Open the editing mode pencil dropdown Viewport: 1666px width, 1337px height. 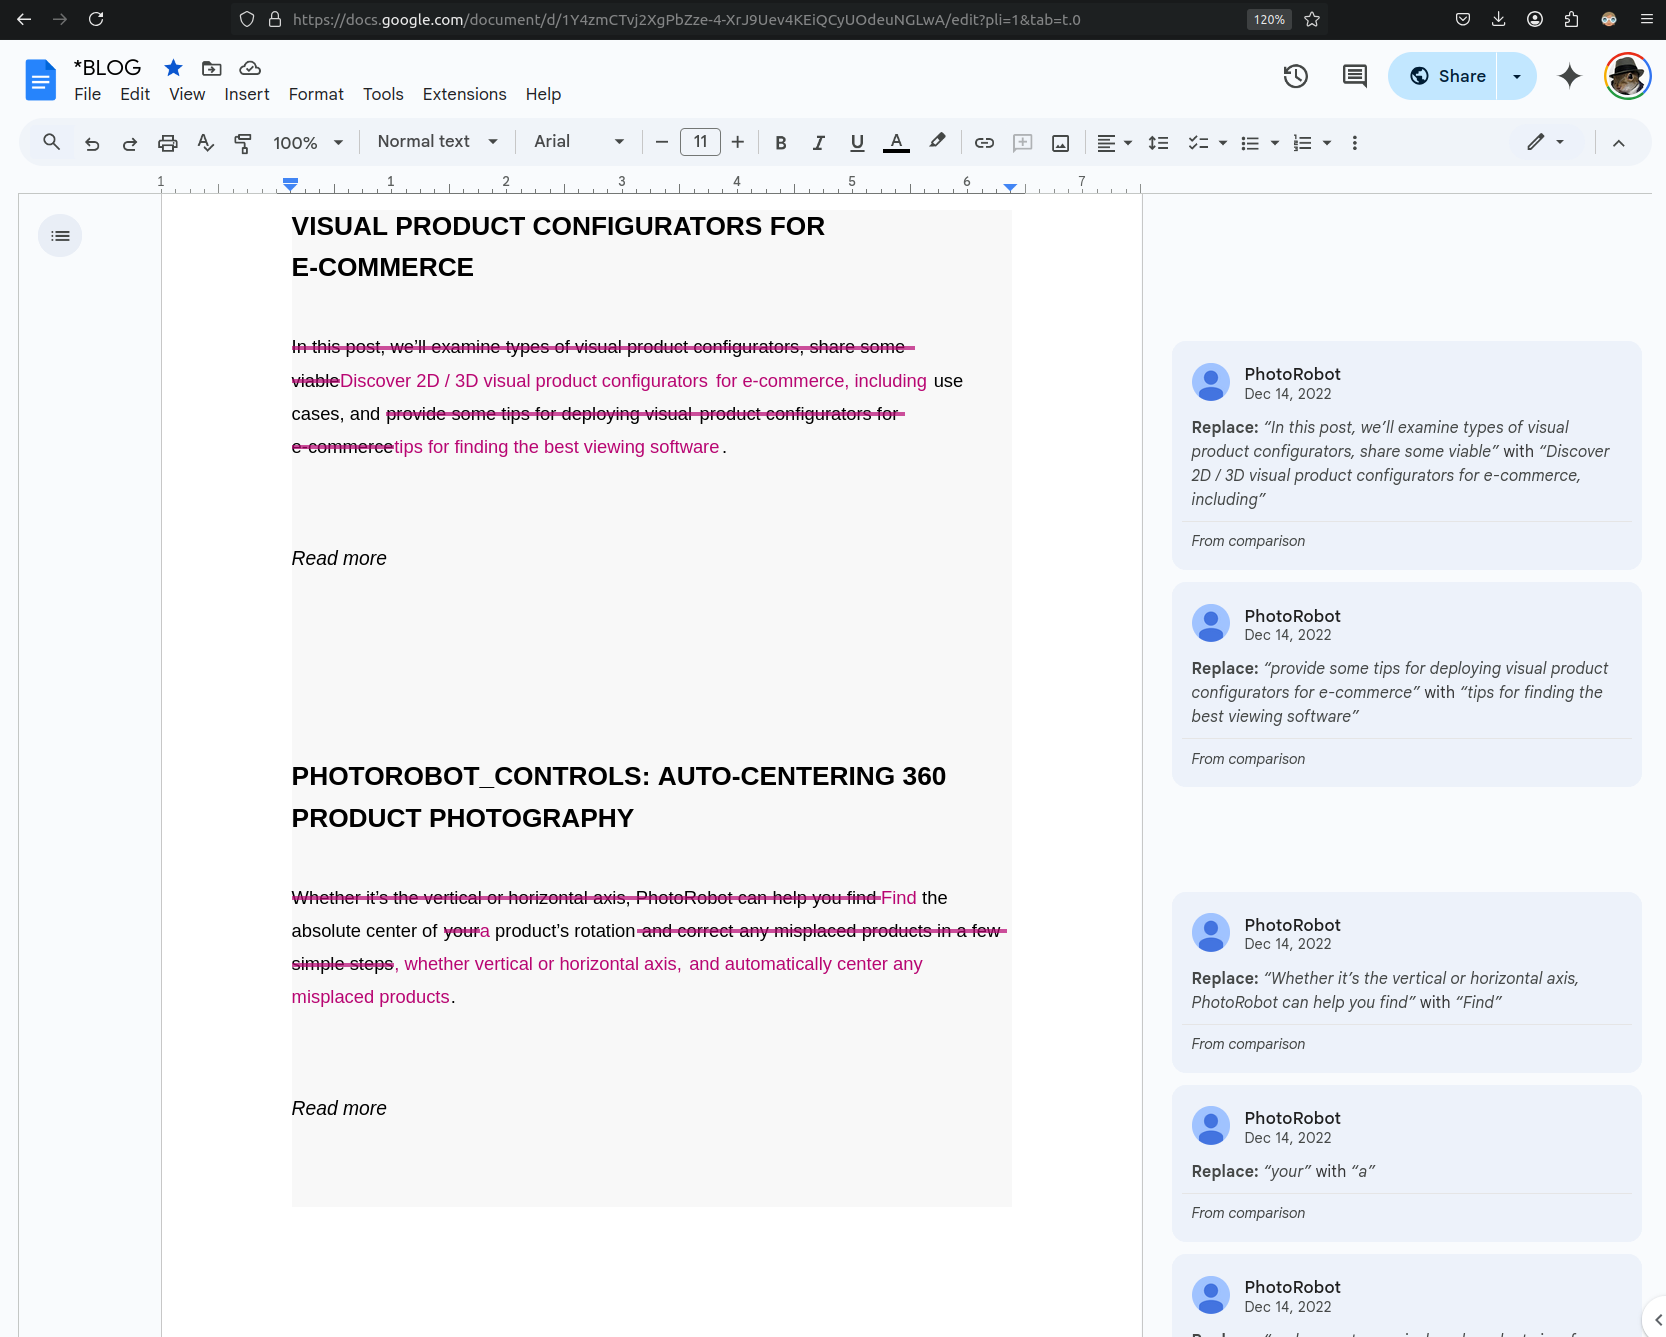tap(1546, 142)
